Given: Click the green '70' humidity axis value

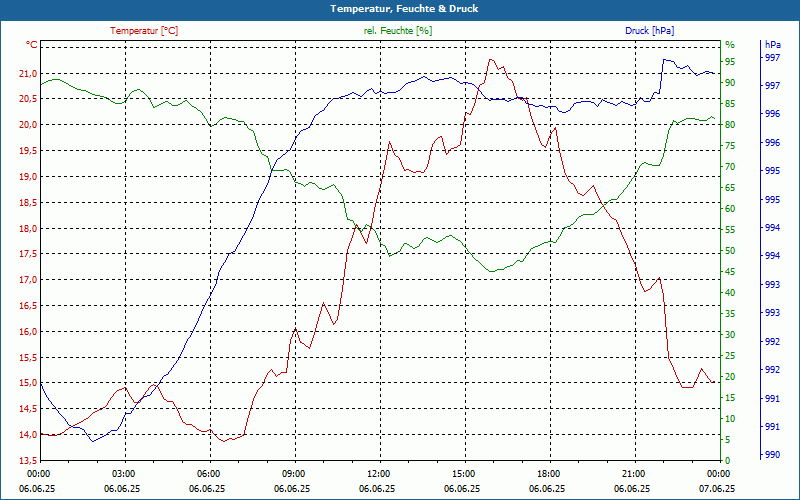Looking at the screenshot, I should point(730,167).
